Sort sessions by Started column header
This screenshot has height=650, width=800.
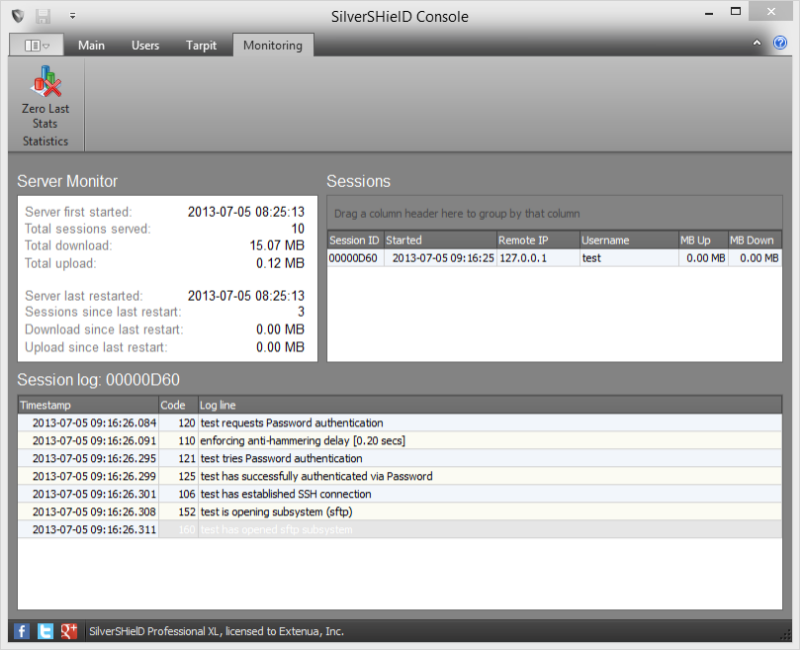click(440, 240)
